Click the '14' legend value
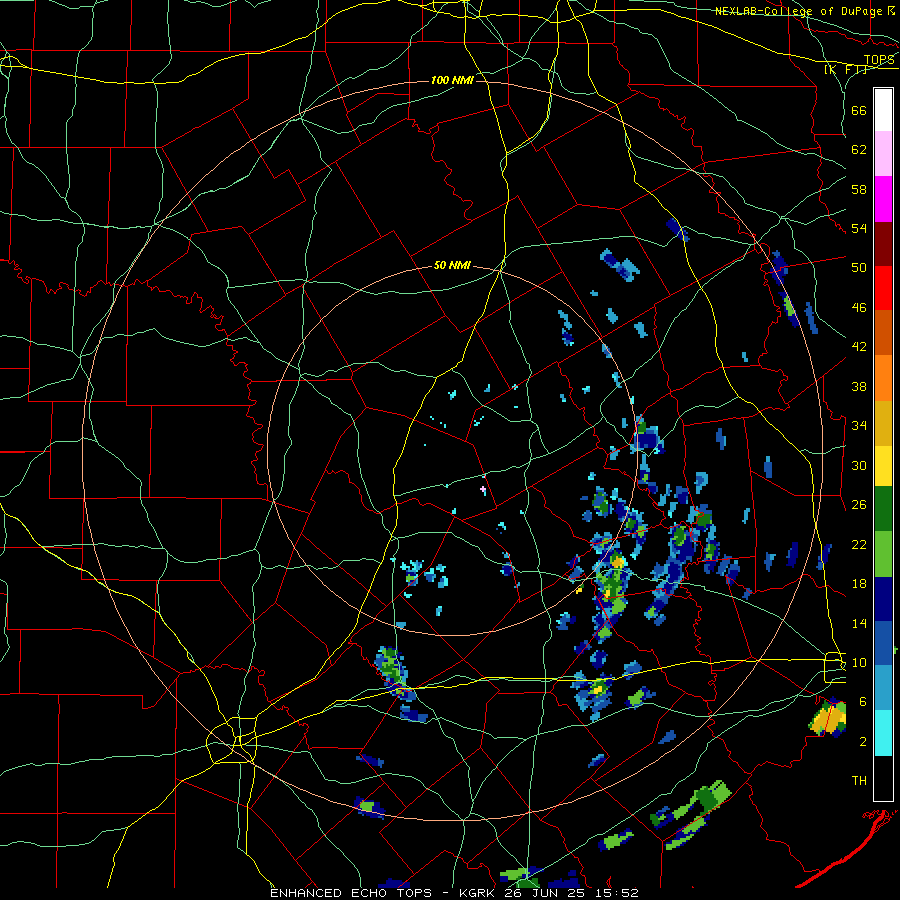Viewport: 900px width, 900px height. (x=859, y=623)
